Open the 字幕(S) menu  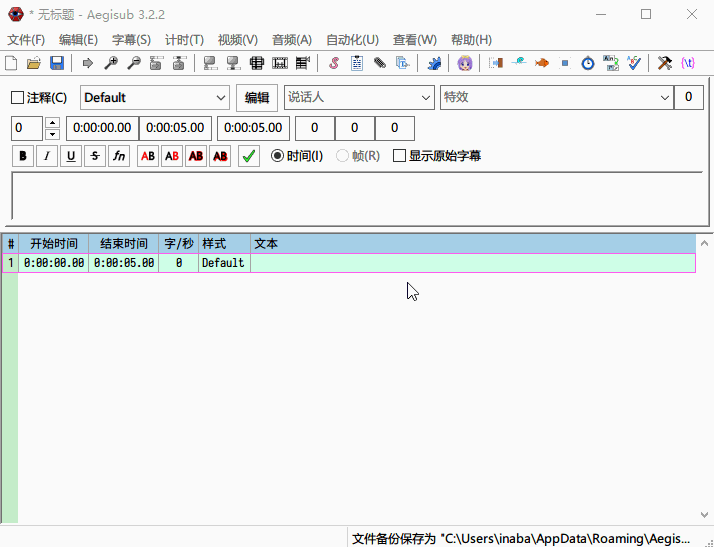(131, 40)
